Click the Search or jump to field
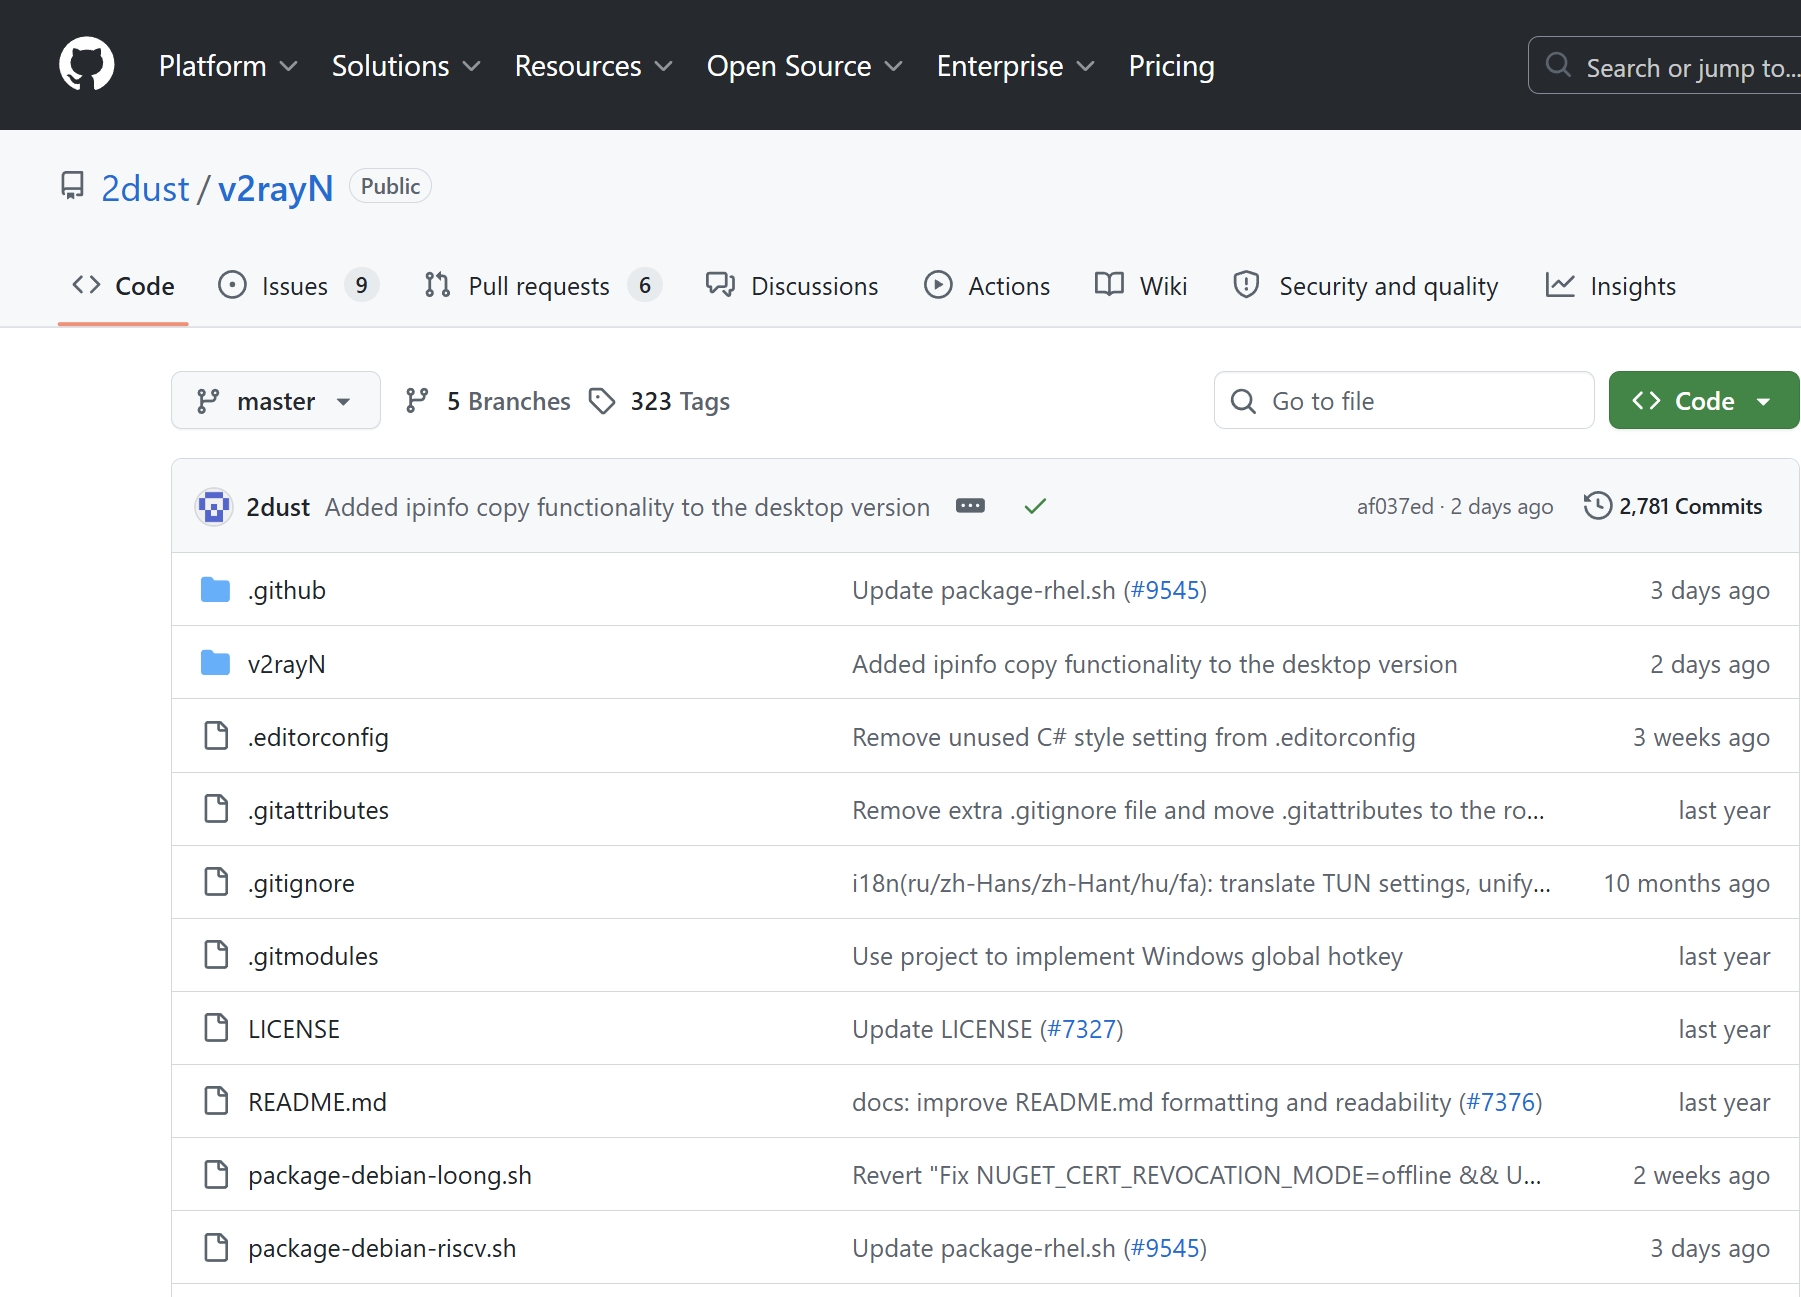Image resolution: width=1801 pixels, height=1297 pixels. pos(1664,66)
